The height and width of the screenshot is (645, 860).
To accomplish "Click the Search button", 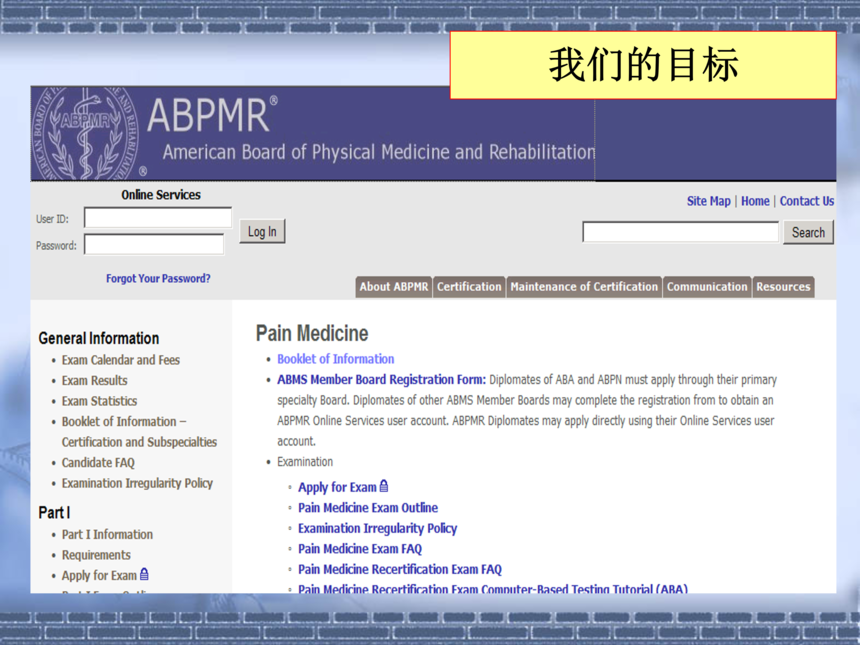I will (808, 232).
